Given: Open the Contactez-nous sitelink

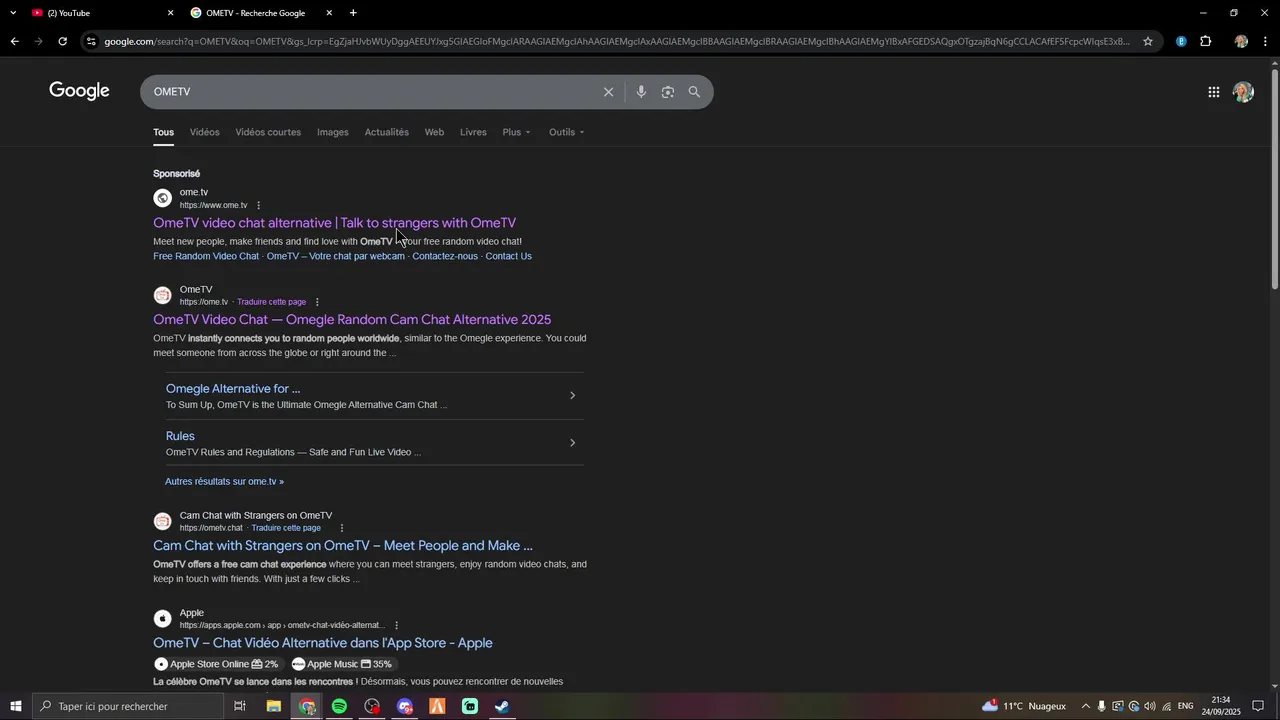Looking at the screenshot, I should [x=445, y=256].
